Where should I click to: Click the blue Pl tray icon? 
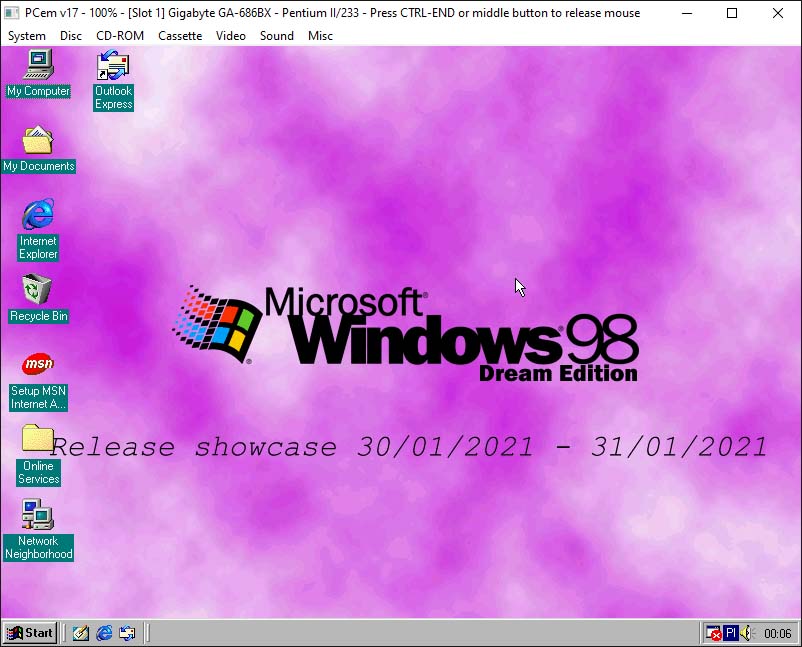click(x=731, y=633)
